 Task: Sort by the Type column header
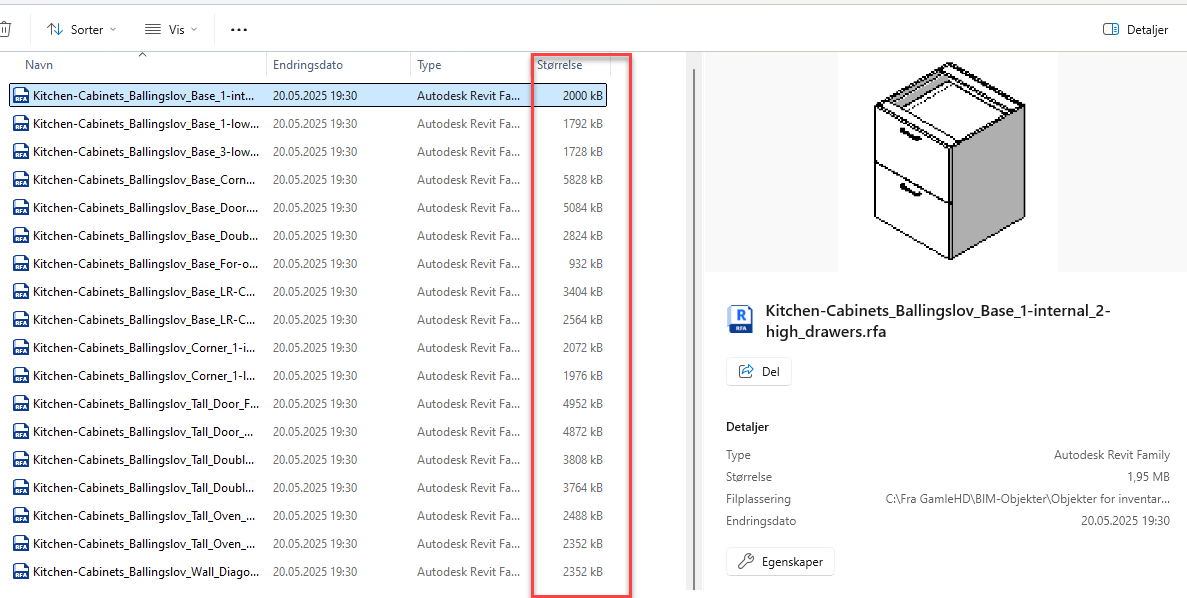pos(429,65)
